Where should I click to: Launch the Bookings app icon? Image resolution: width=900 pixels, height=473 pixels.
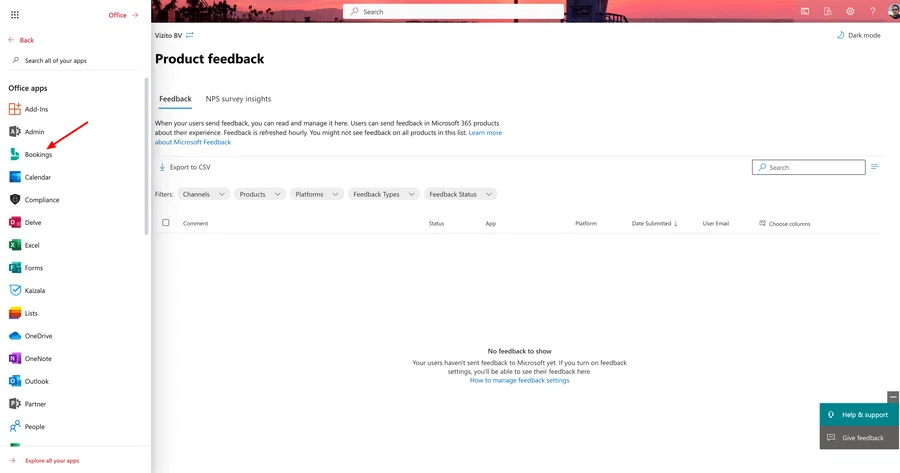(15, 154)
